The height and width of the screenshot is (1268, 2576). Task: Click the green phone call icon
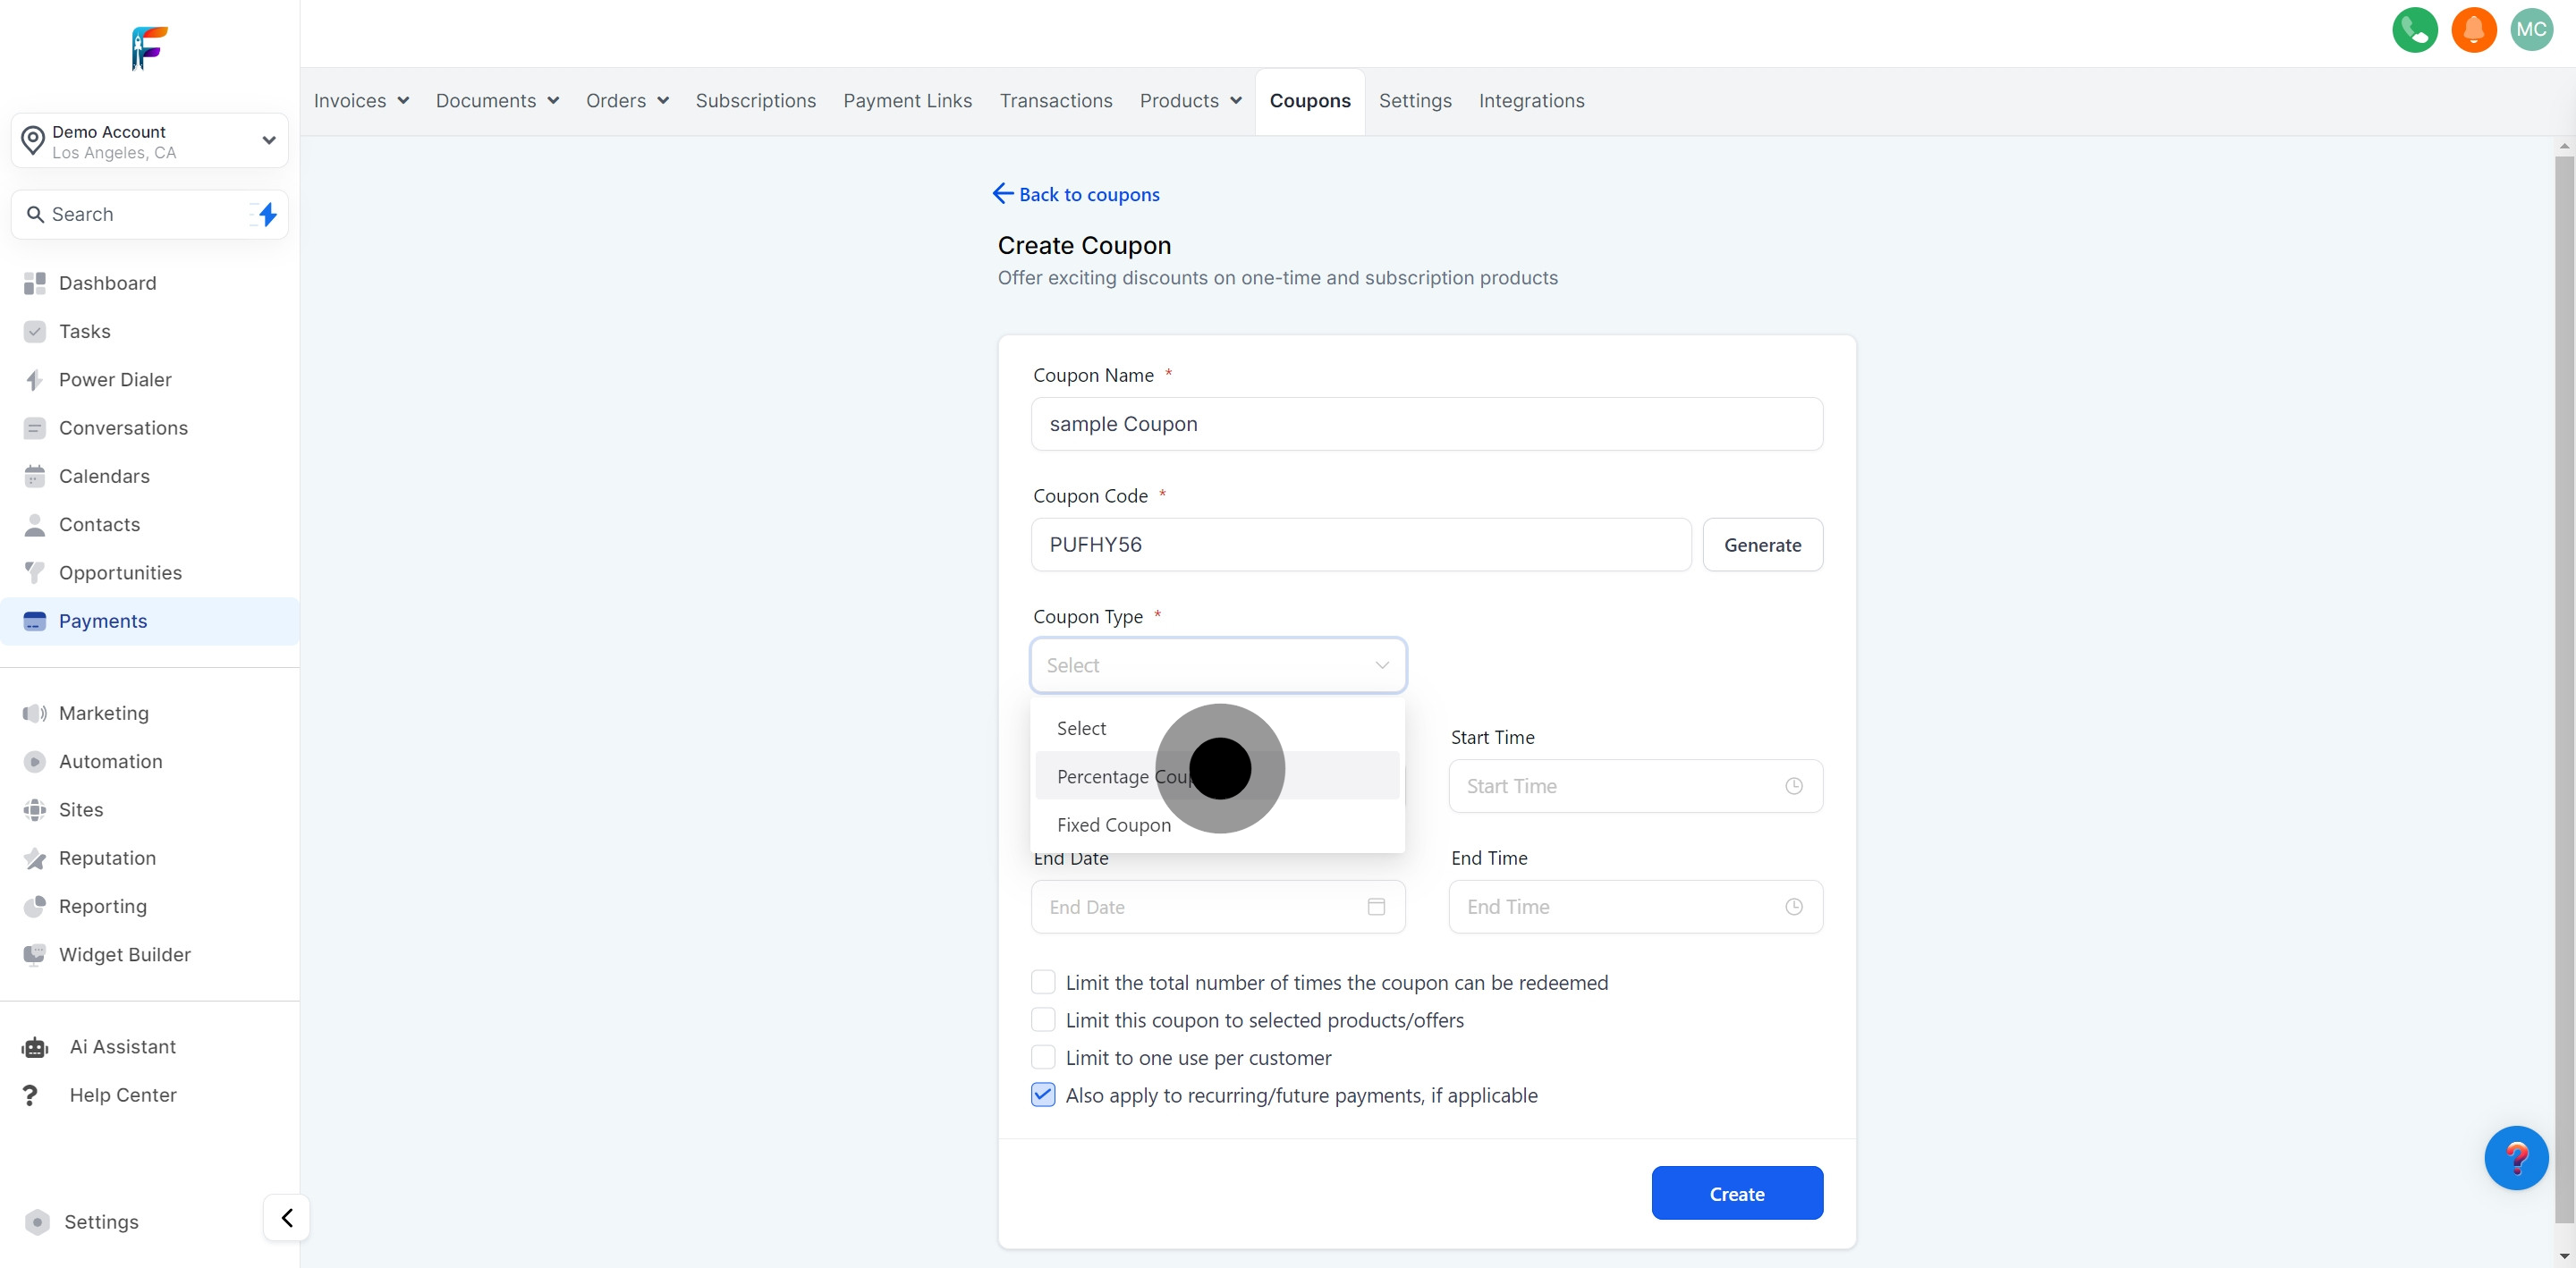tap(2414, 30)
